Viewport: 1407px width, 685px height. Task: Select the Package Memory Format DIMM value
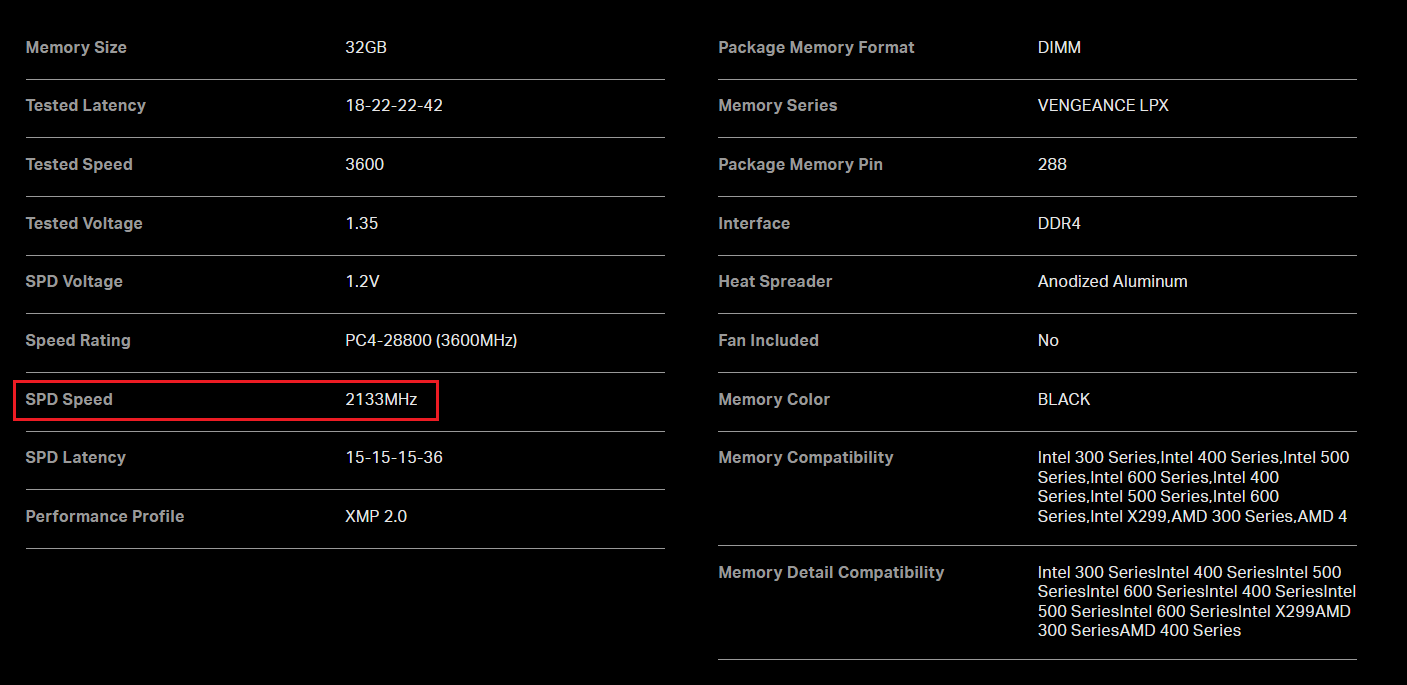[x=1060, y=47]
